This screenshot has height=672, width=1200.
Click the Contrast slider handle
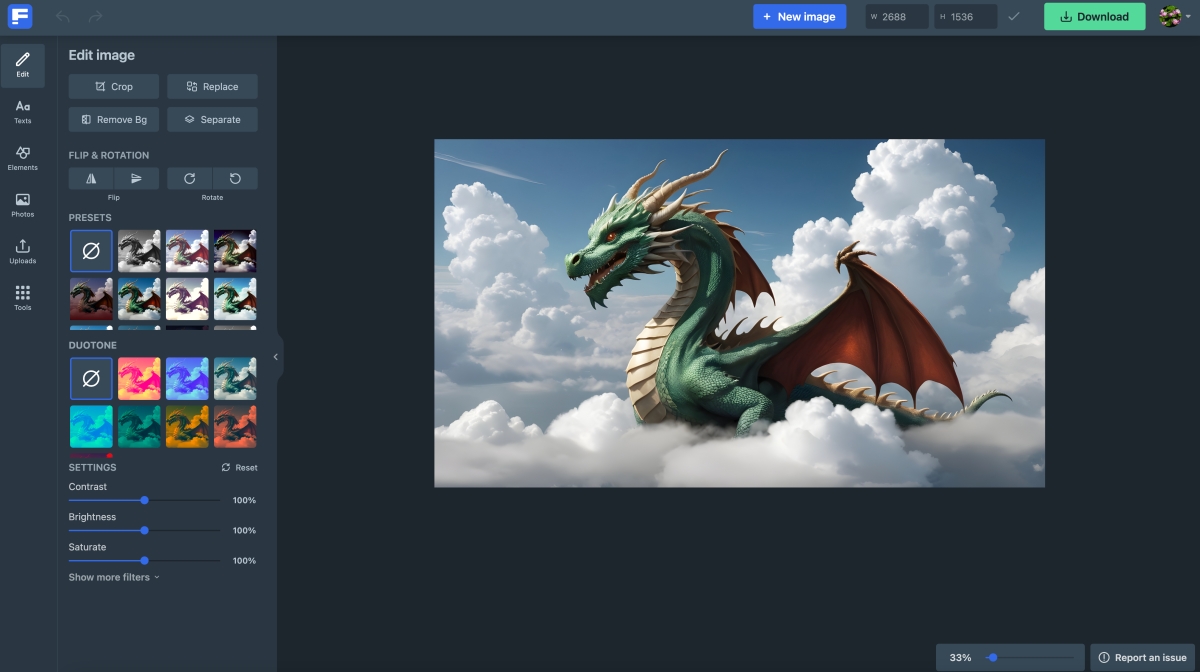tap(144, 500)
